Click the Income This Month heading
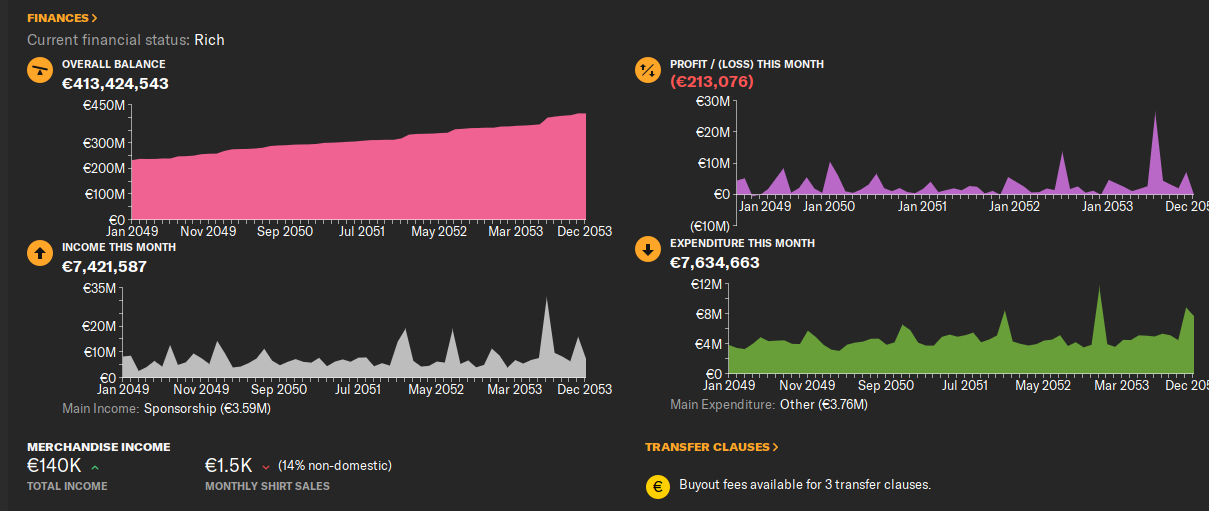The width and height of the screenshot is (1209, 511). (x=119, y=247)
